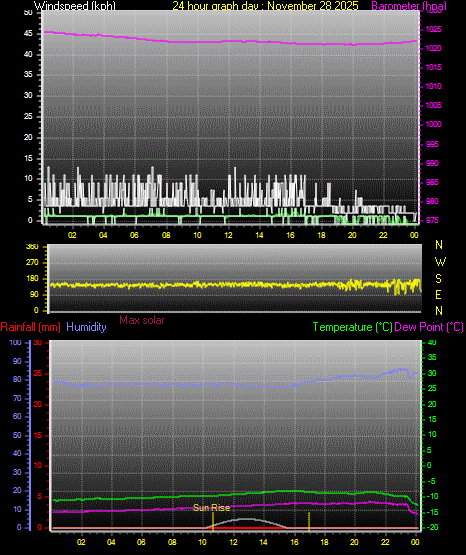Click the Dew Point (°C) legend label
Viewport: 466px width, 555px height.
point(429,327)
